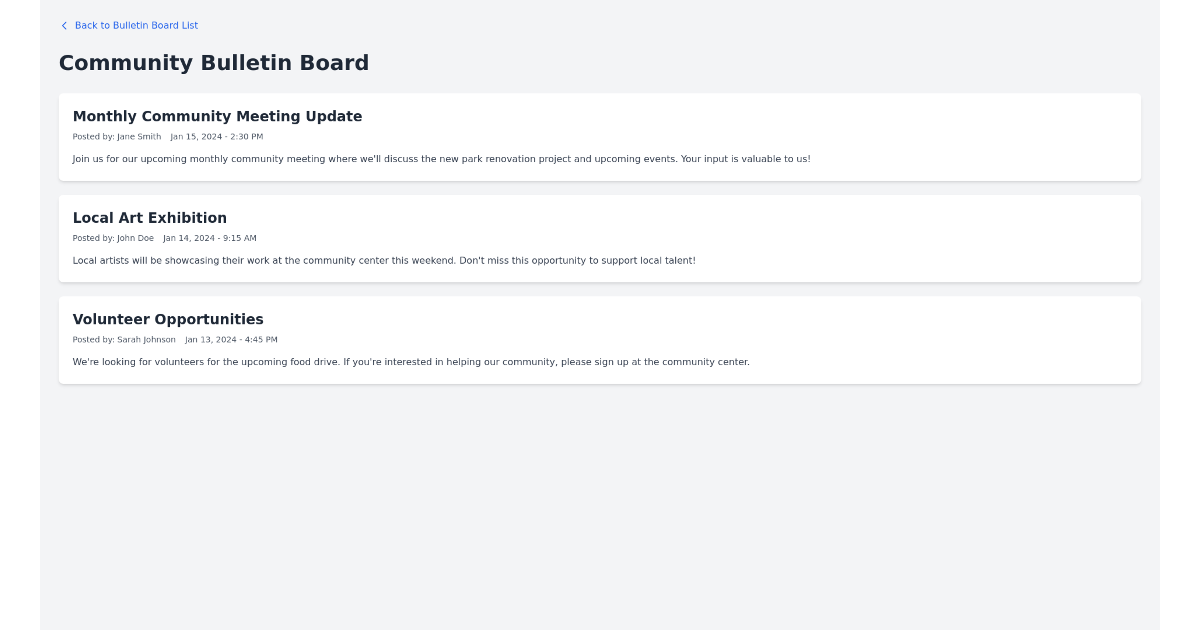This screenshot has height=630, width=1200.
Task: Select the timestamp 'Jan 13, 2024 - 4:45 PM'
Action: 232,339
